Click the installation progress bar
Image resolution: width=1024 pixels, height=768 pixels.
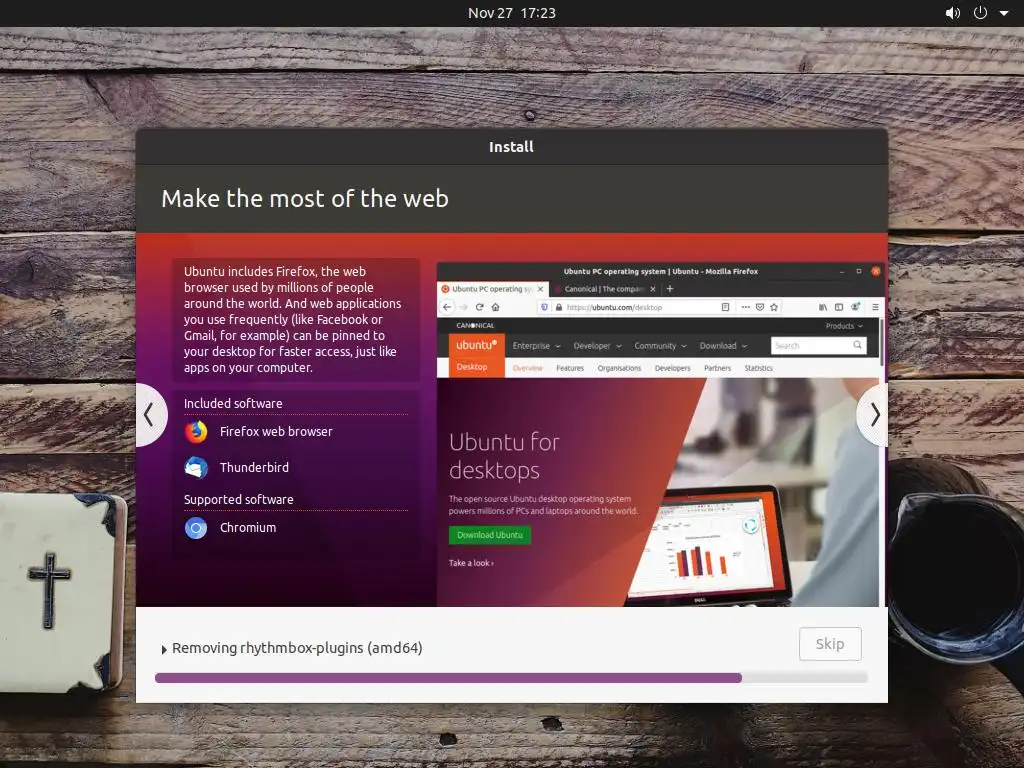click(511, 678)
